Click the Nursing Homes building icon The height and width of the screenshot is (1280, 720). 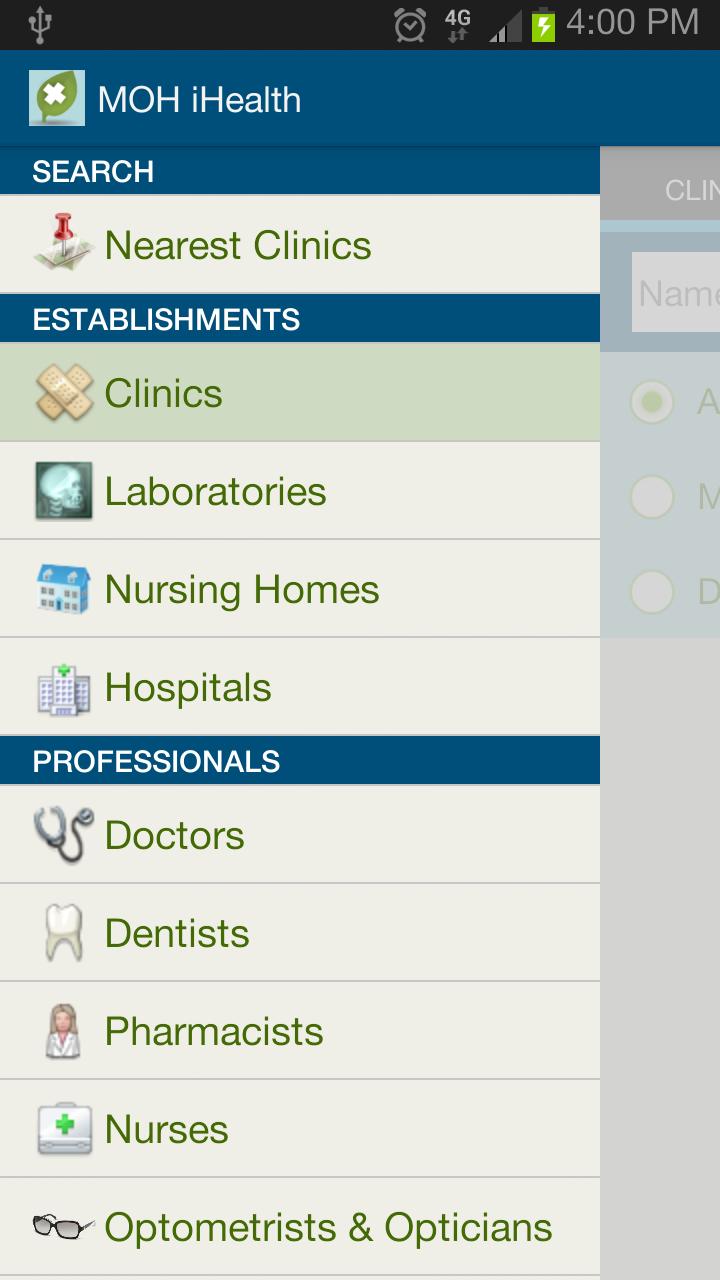click(62, 588)
